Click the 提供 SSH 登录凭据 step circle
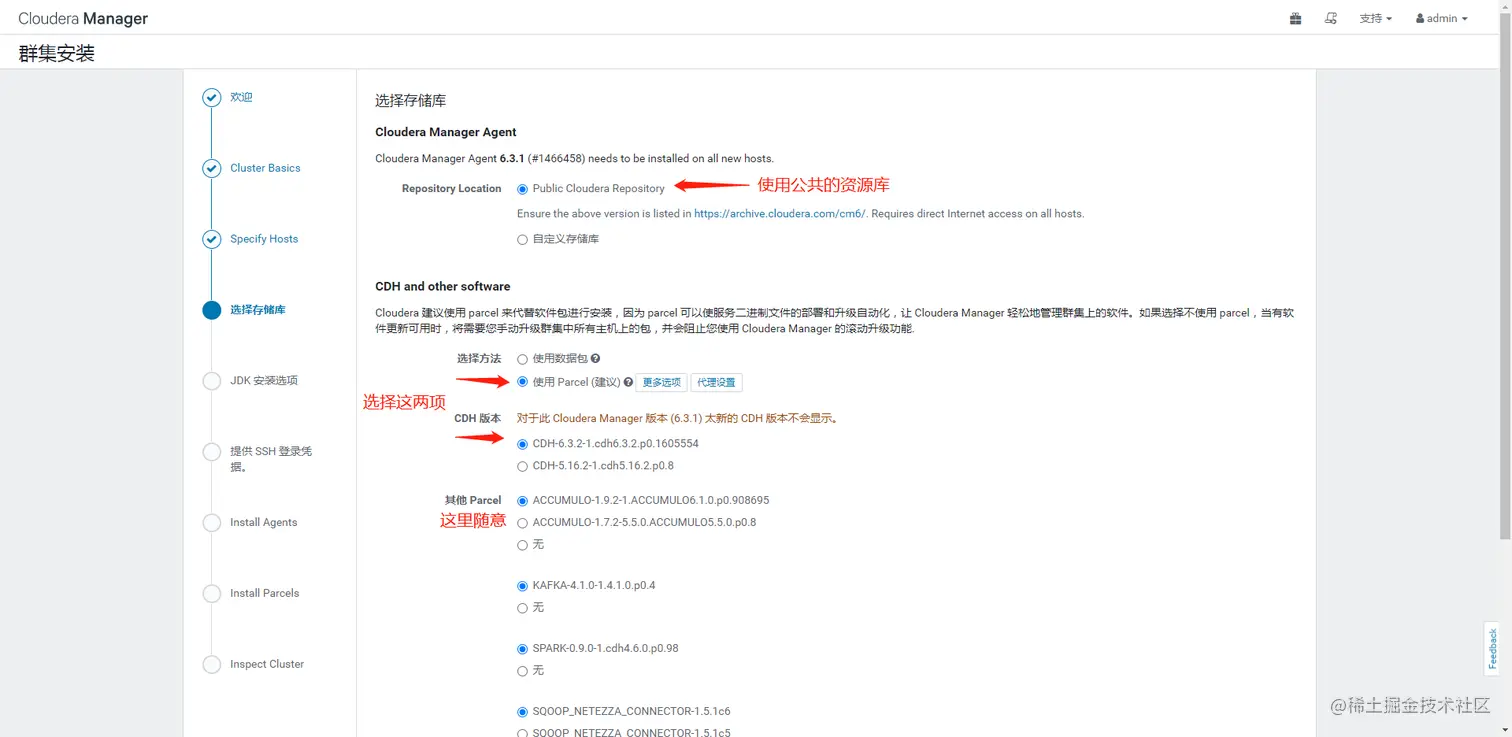This screenshot has height=737, width=1512. pos(211,452)
